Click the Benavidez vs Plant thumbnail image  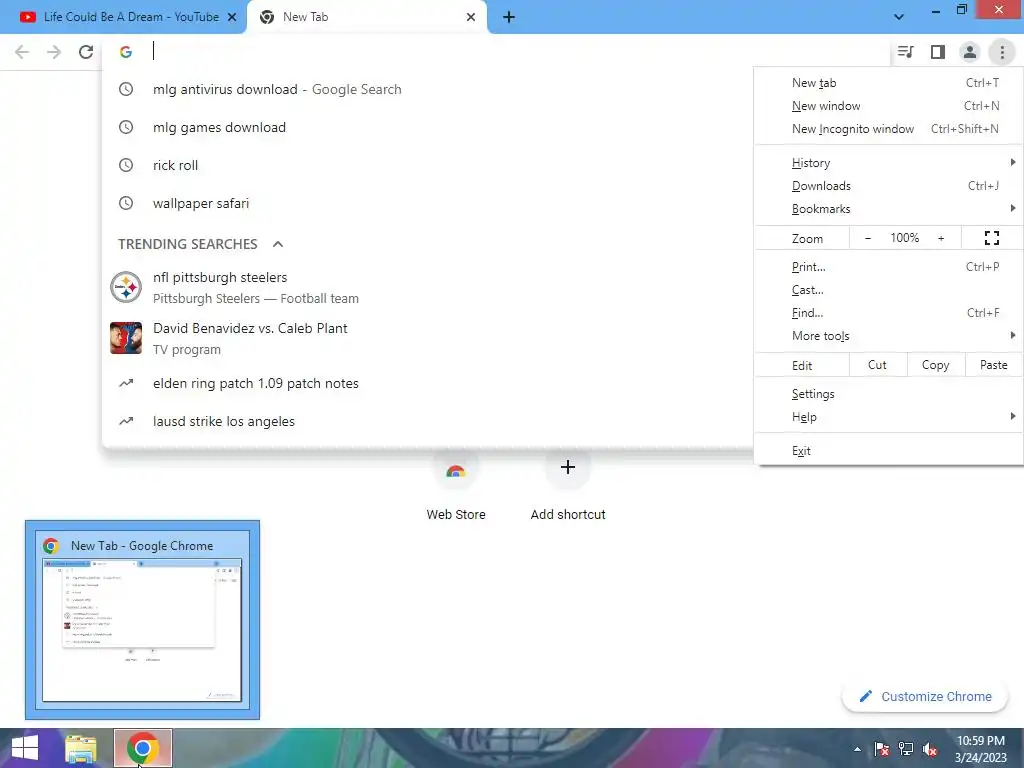[x=126, y=338]
